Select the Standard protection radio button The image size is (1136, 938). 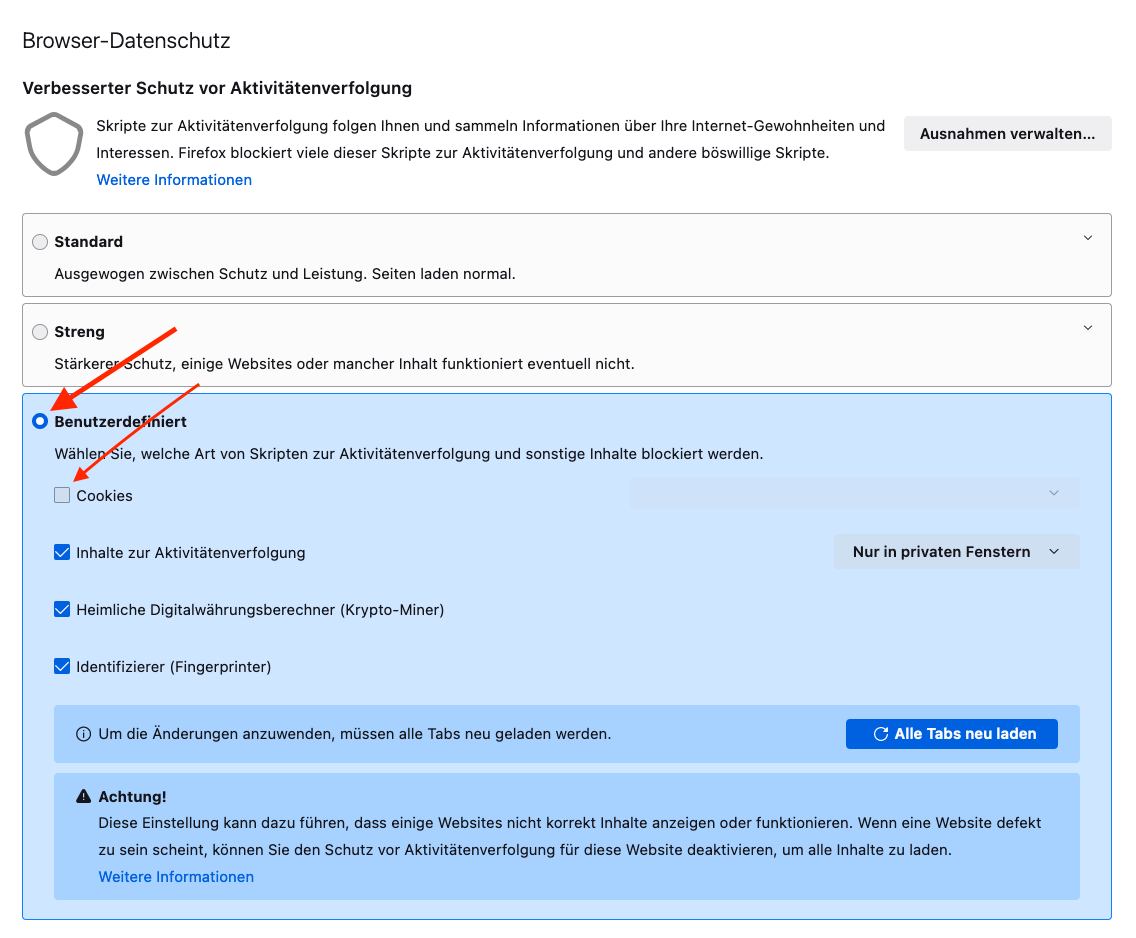[40, 242]
